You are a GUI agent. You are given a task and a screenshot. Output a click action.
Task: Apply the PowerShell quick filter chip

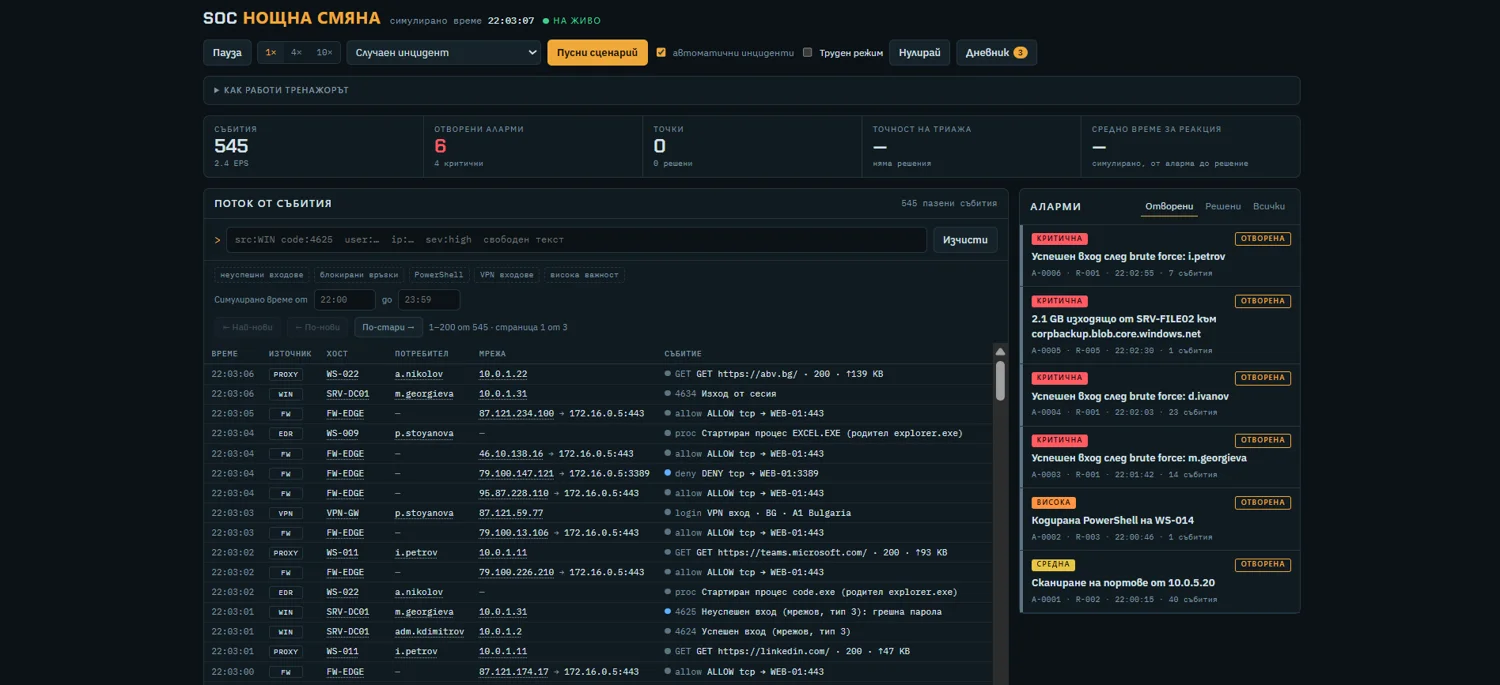(x=439, y=275)
